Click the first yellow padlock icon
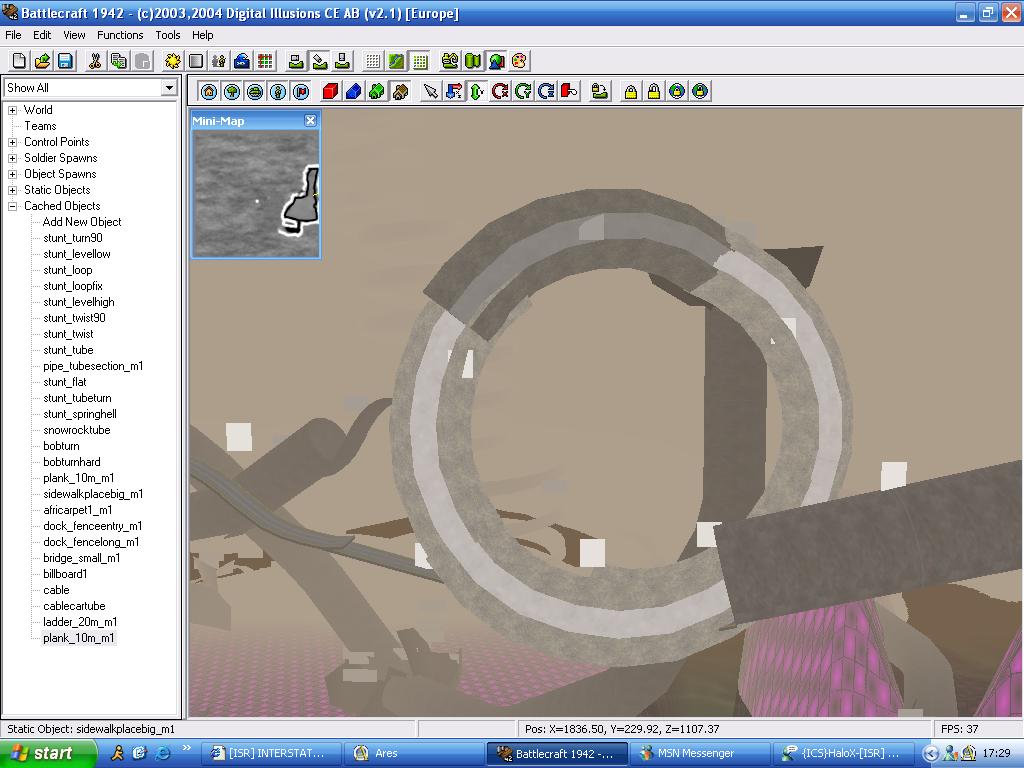 (631, 91)
